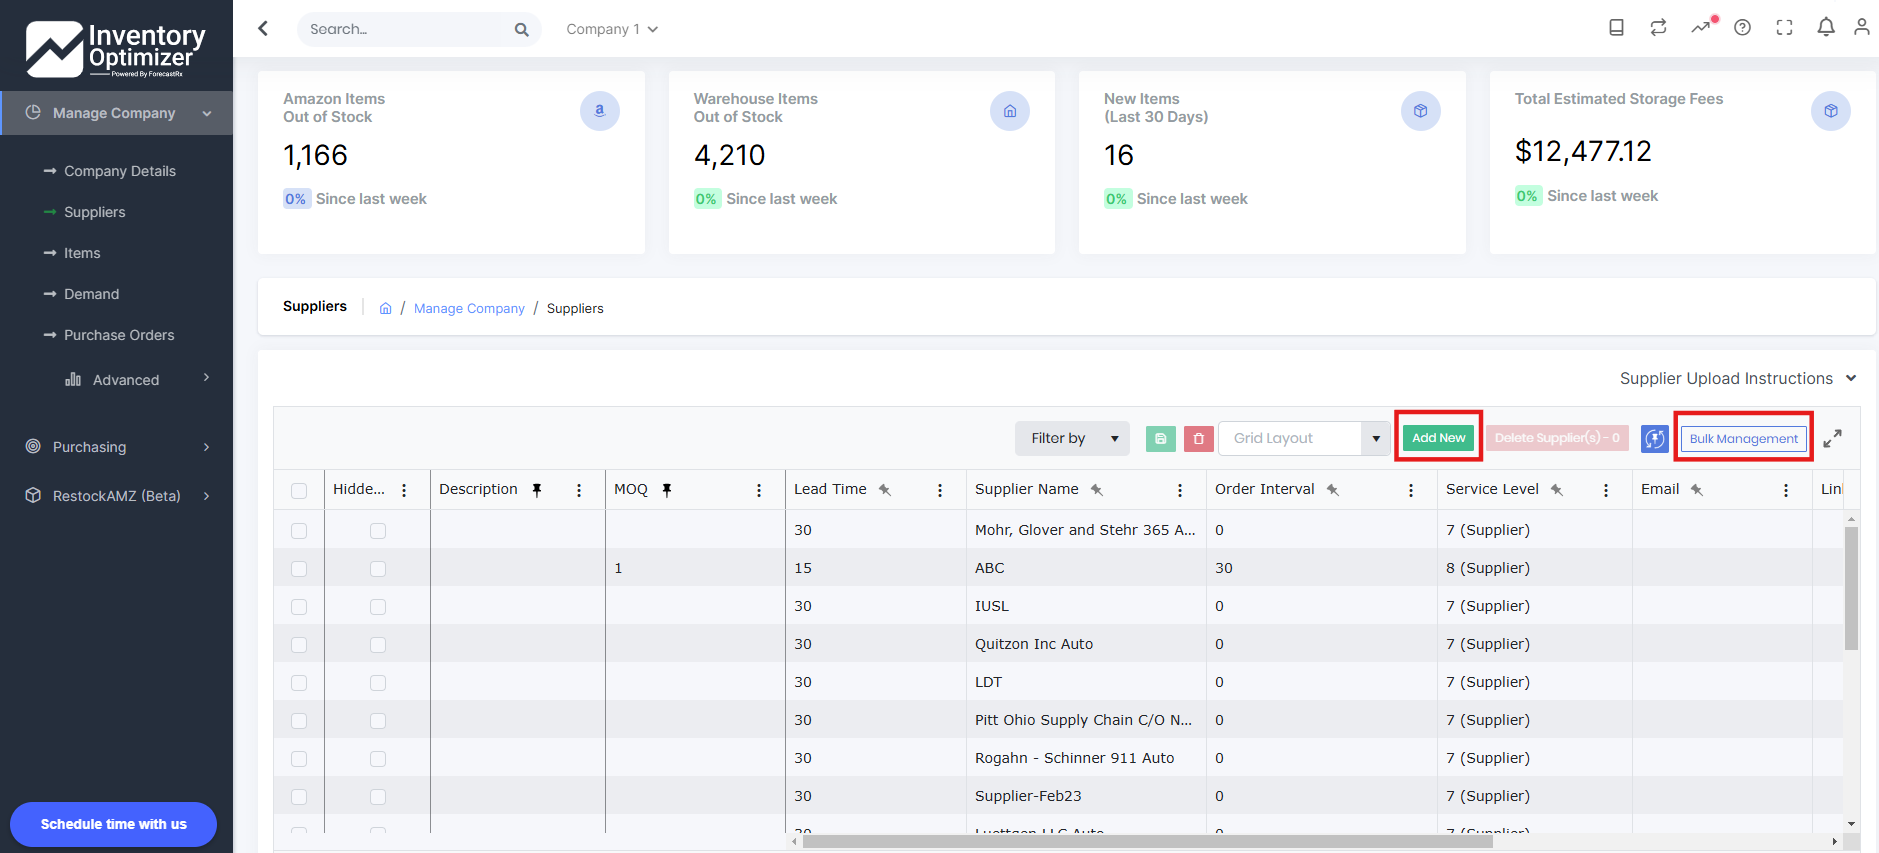Check the row checkbox for ABC supplier
Image resolution: width=1879 pixels, height=853 pixels.
click(x=299, y=568)
